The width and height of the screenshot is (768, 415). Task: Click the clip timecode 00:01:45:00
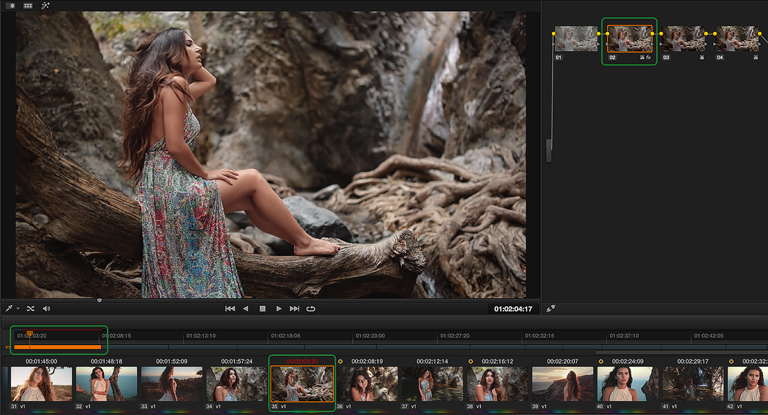pyautogui.click(x=41, y=362)
